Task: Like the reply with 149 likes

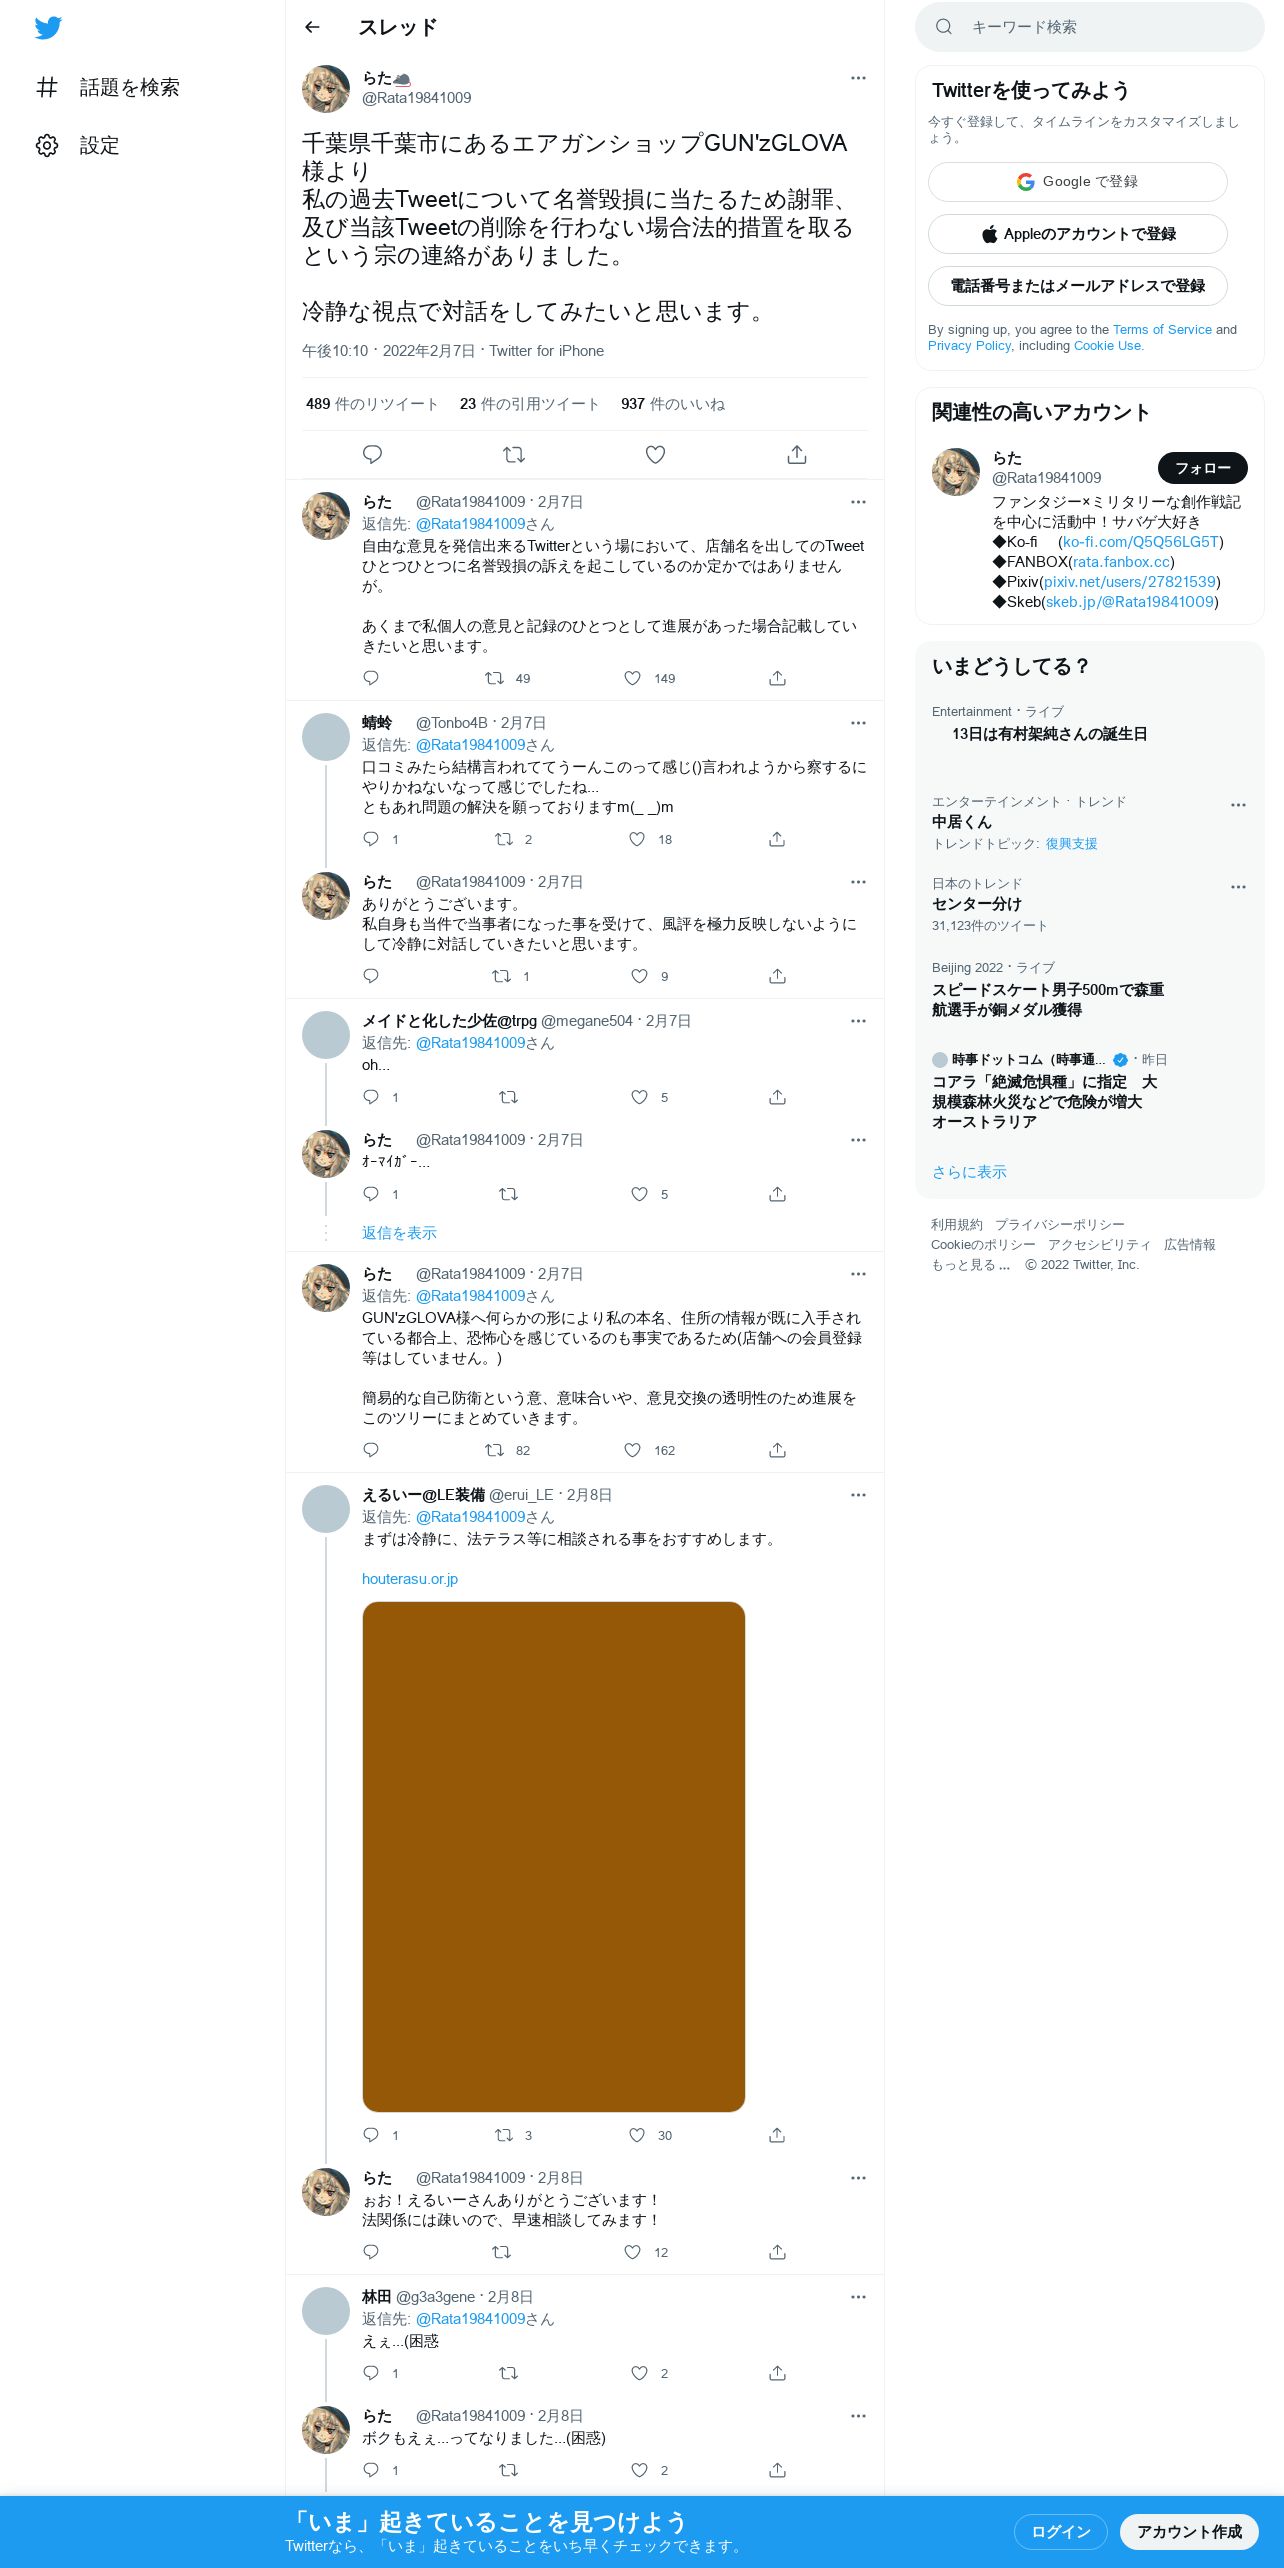Action: pos(632,678)
